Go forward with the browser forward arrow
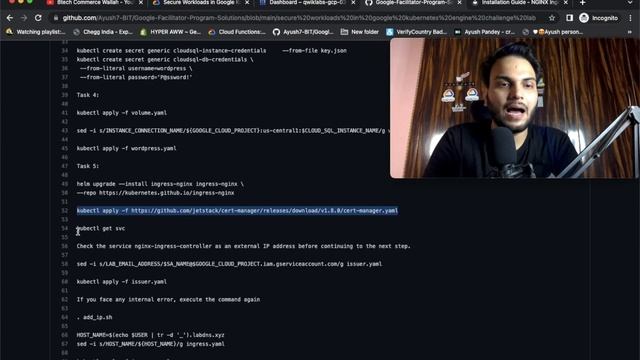The image size is (640, 360). (x=24, y=18)
